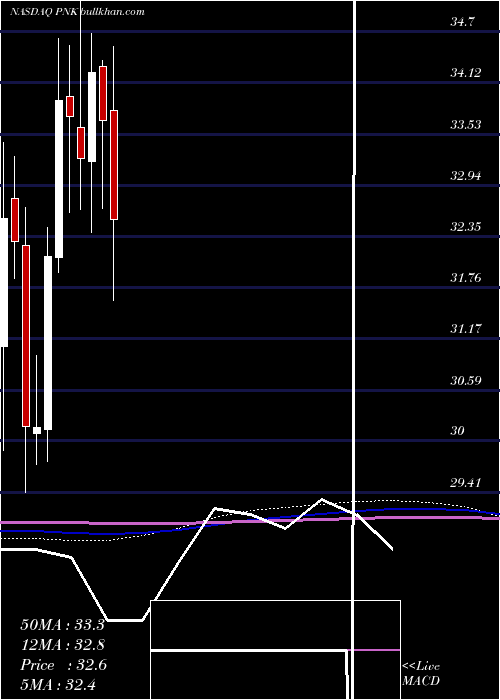Viewport: 500px width, 700px height.
Task: Click the Price : 32.6 readout
Action: pos(63,665)
